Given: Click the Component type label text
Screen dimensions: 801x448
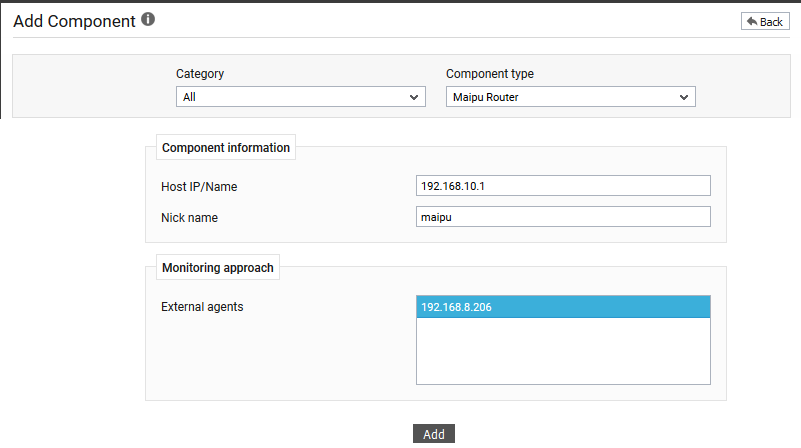Looking at the screenshot, I should (490, 74).
